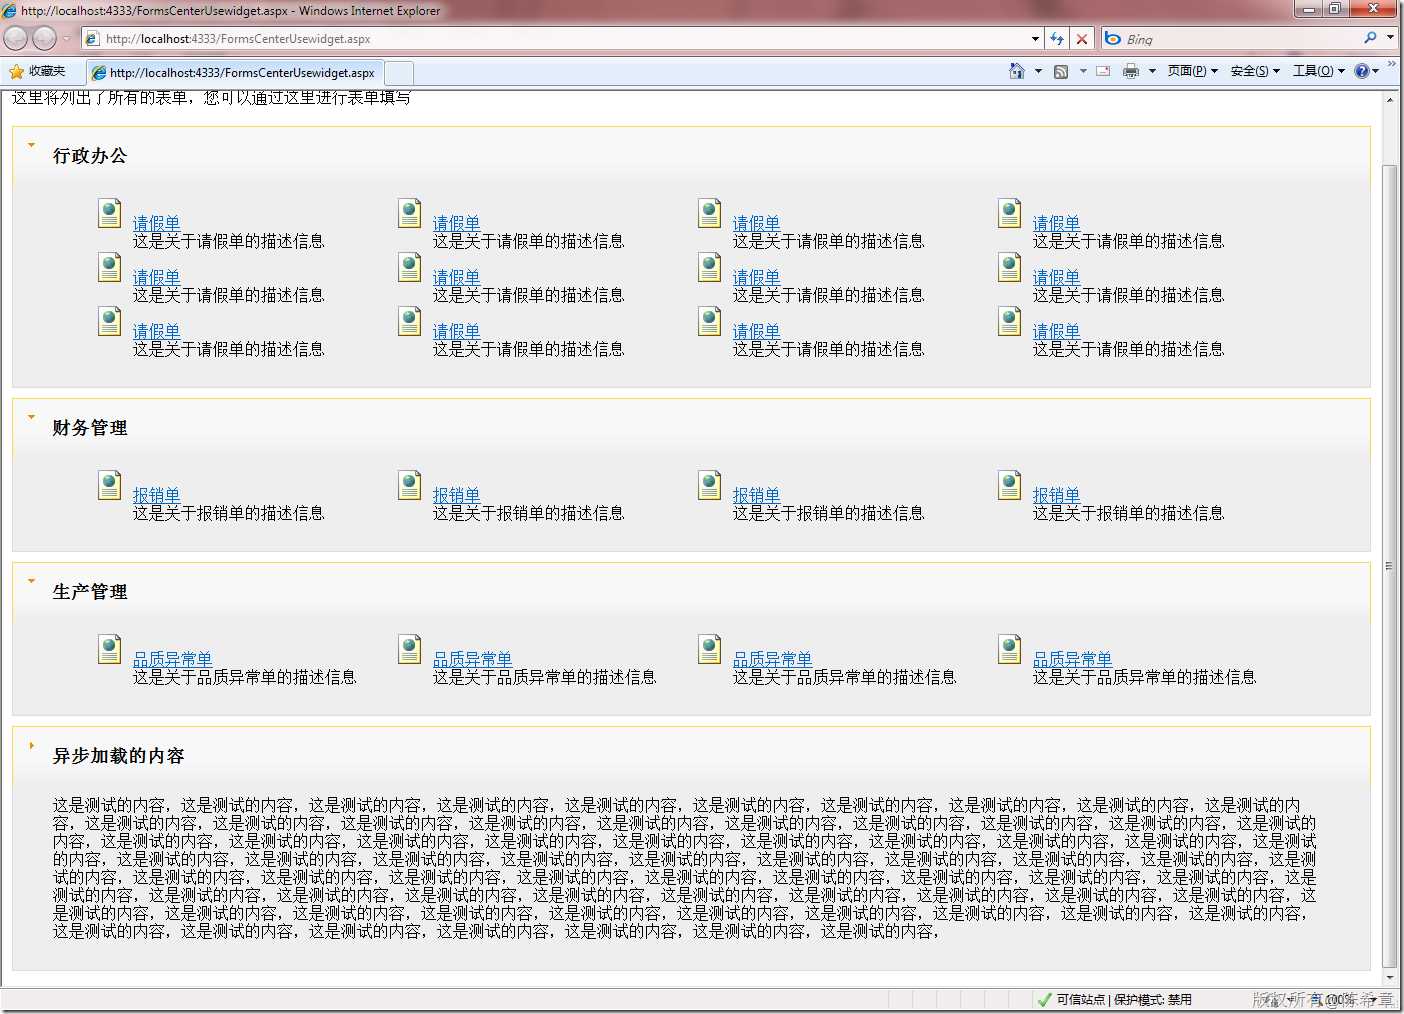1404x1014 pixels.
Task: Collapse the 行政办公 section arrow
Action: (31, 145)
